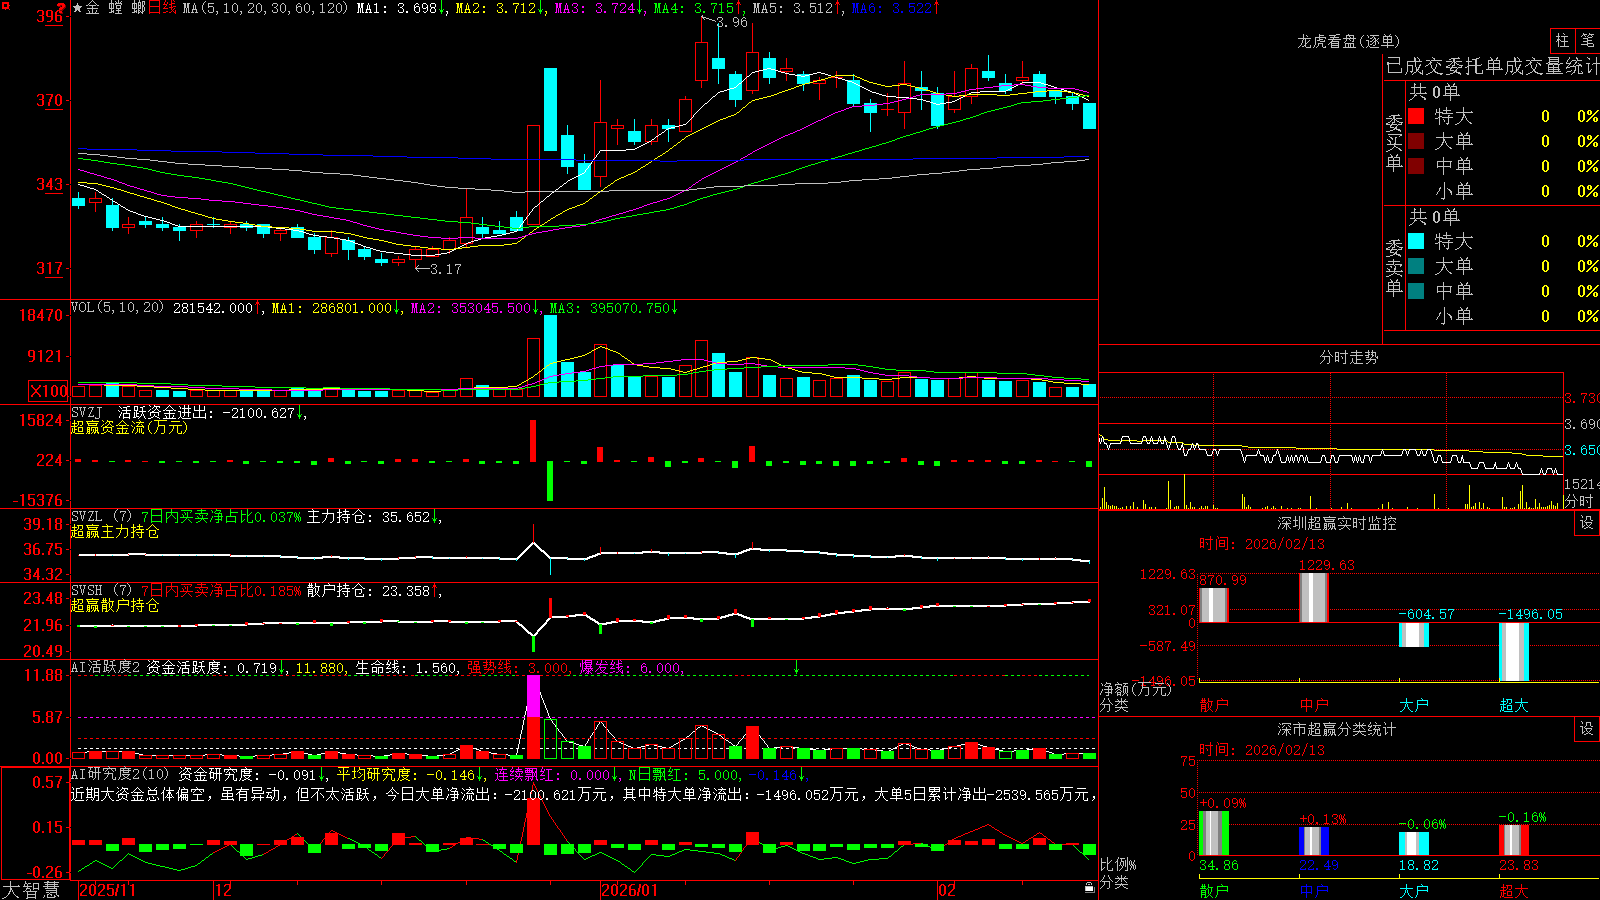Select the 02 month marker on timeline
Viewport: 1600px width, 900px height.
tap(947, 890)
